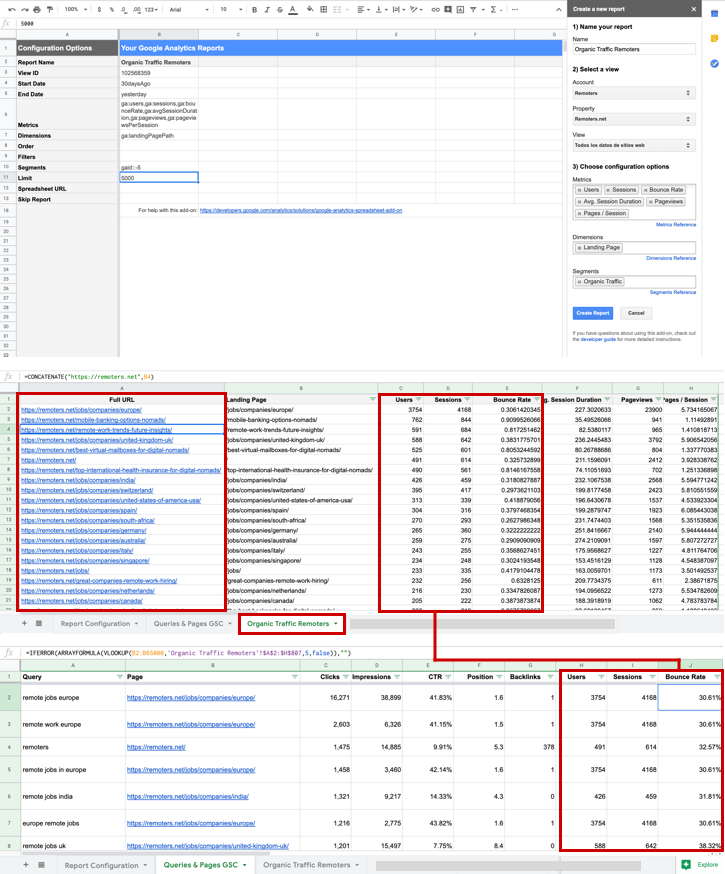Select the Limit cell containing 5000
This screenshot has width=725, height=874.
[159, 178]
